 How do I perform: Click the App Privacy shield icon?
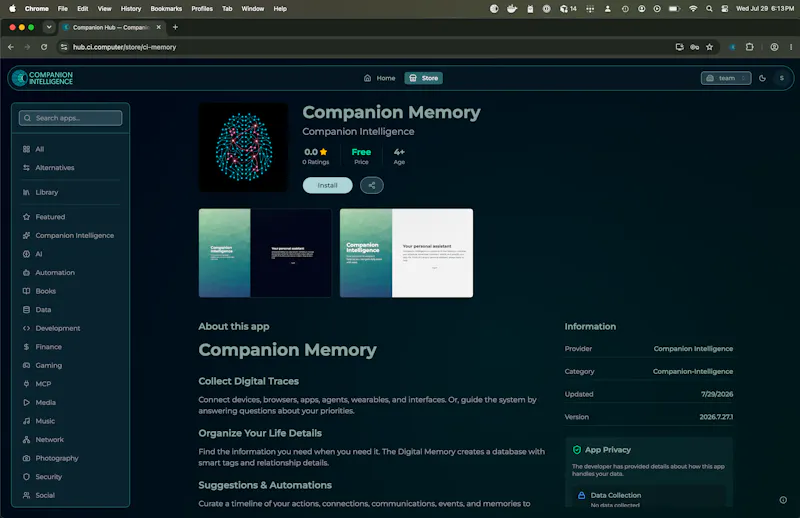coord(577,450)
